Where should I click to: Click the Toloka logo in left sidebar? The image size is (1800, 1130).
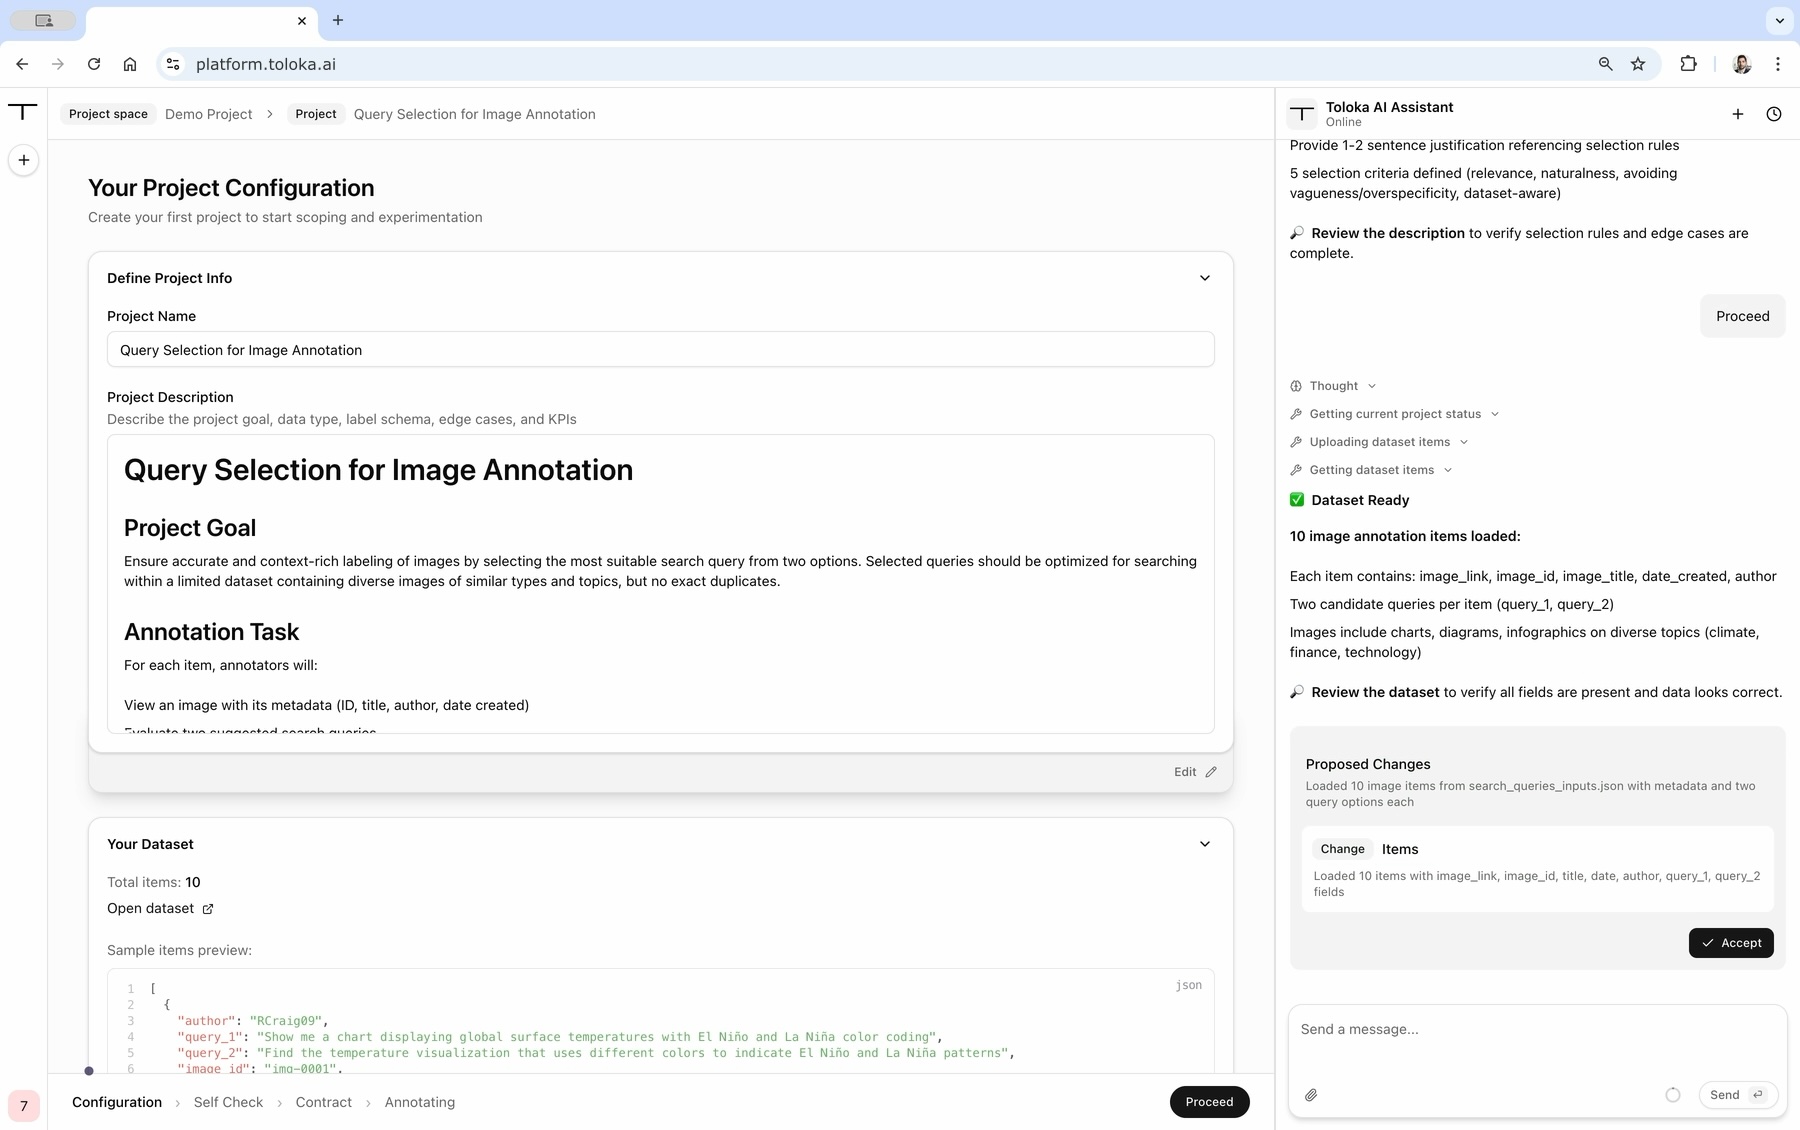23,112
